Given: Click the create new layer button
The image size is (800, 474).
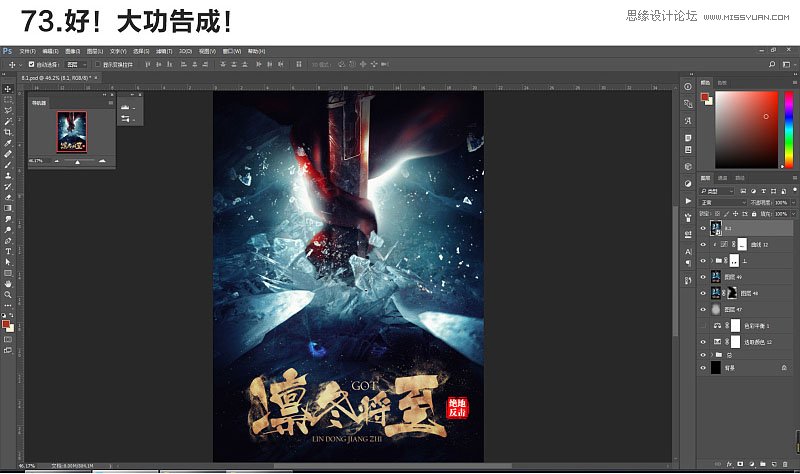Looking at the screenshot, I should coord(774,464).
